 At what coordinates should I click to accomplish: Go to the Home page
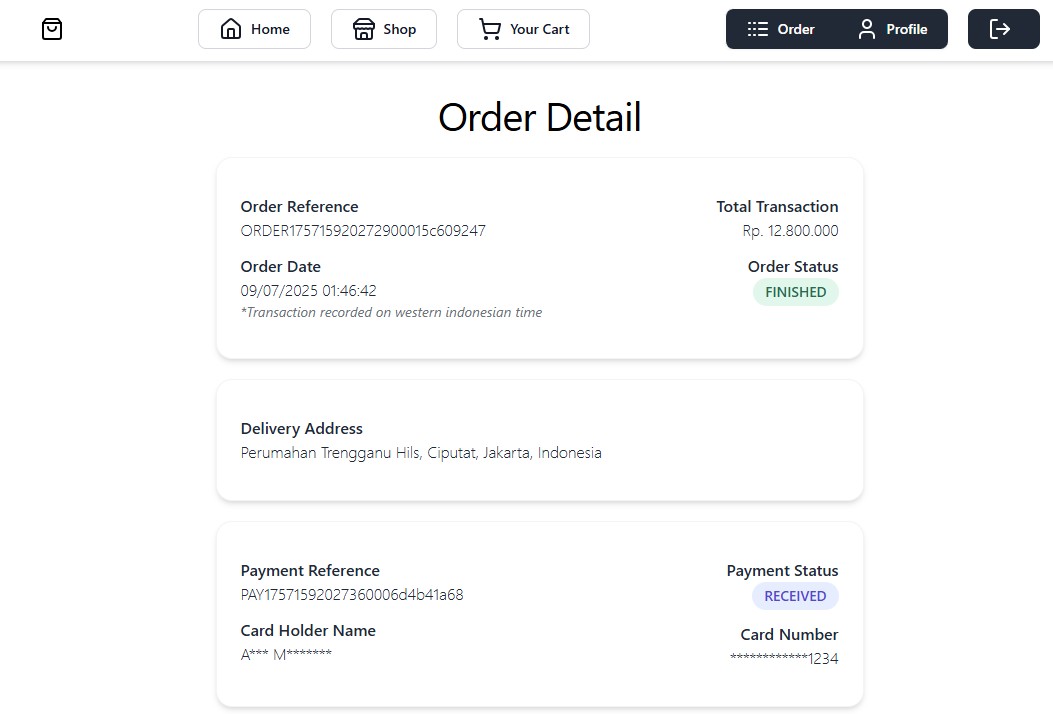254,29
